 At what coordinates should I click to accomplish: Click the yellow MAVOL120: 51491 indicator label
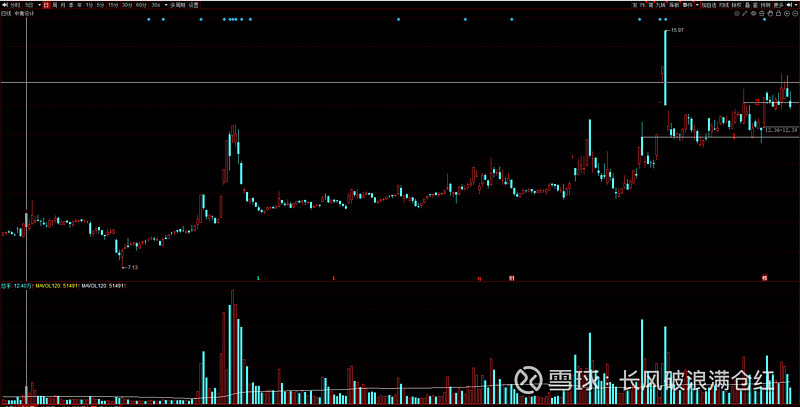57,286
